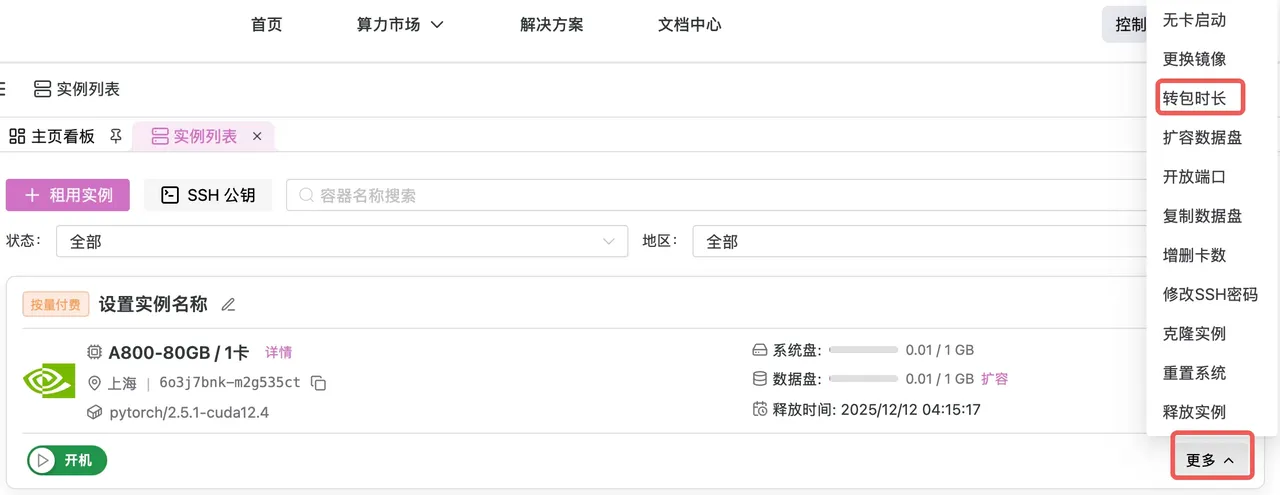This screenshot has width=1280, height=495.
Task: Click the sidebar collapse icon at top left
Action: (x=3, y=89)
